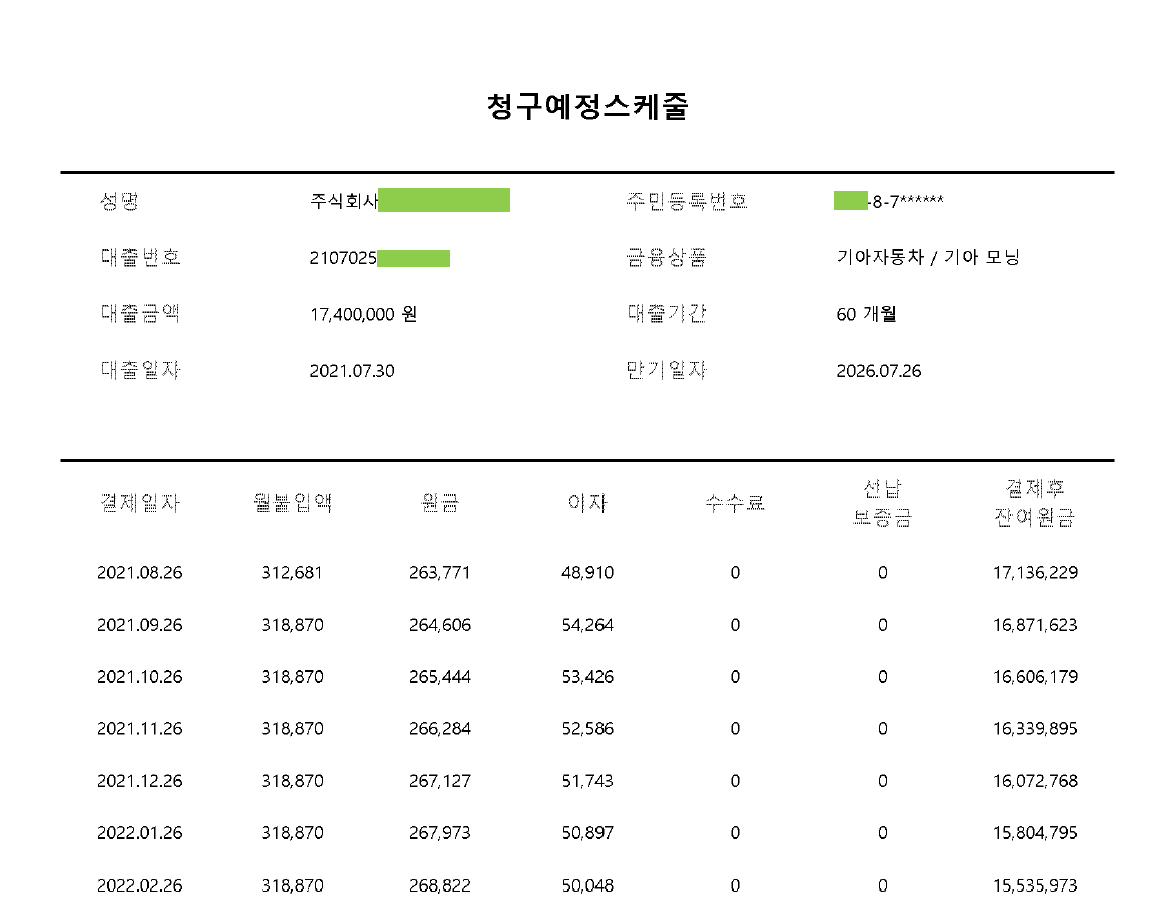The image size is (1165, 905).
Task: Click the 이자 column header
Action: point(587,503)
